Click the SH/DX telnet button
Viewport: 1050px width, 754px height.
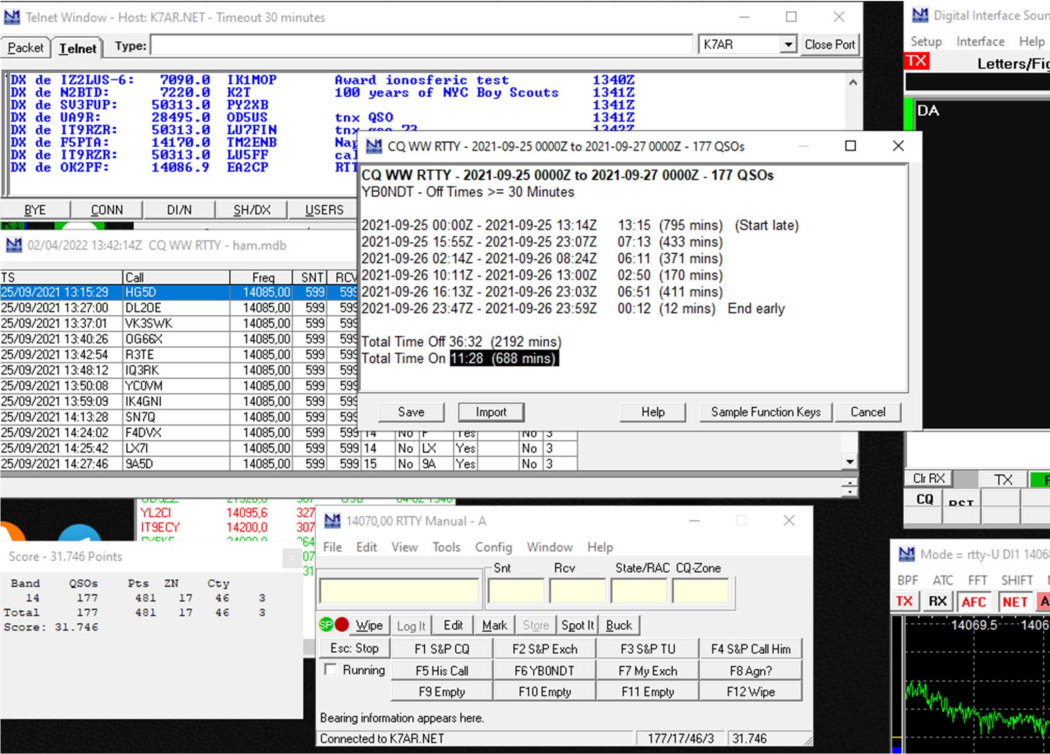click(x=251, y=210)
